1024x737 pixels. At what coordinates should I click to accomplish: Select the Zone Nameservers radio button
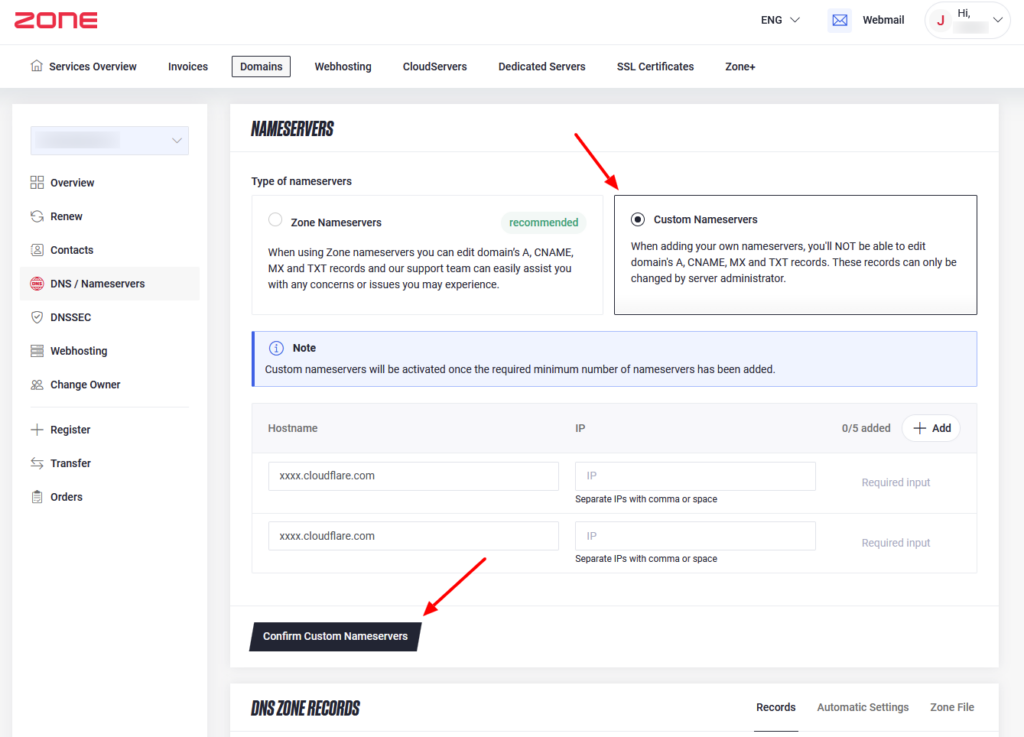point(275,221)
